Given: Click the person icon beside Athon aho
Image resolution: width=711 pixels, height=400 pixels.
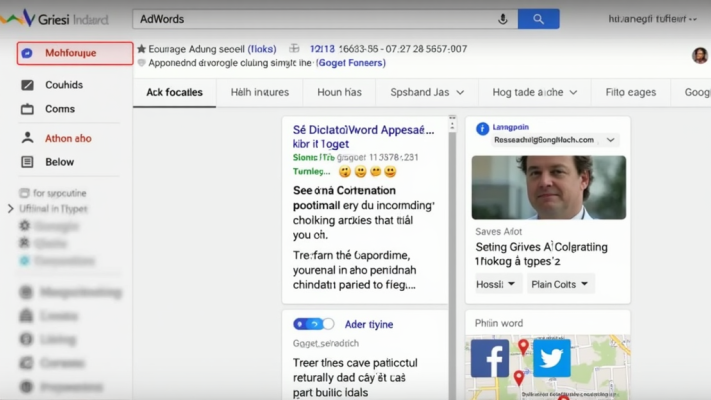Looking at the screenshot, I should coord(27,138).
